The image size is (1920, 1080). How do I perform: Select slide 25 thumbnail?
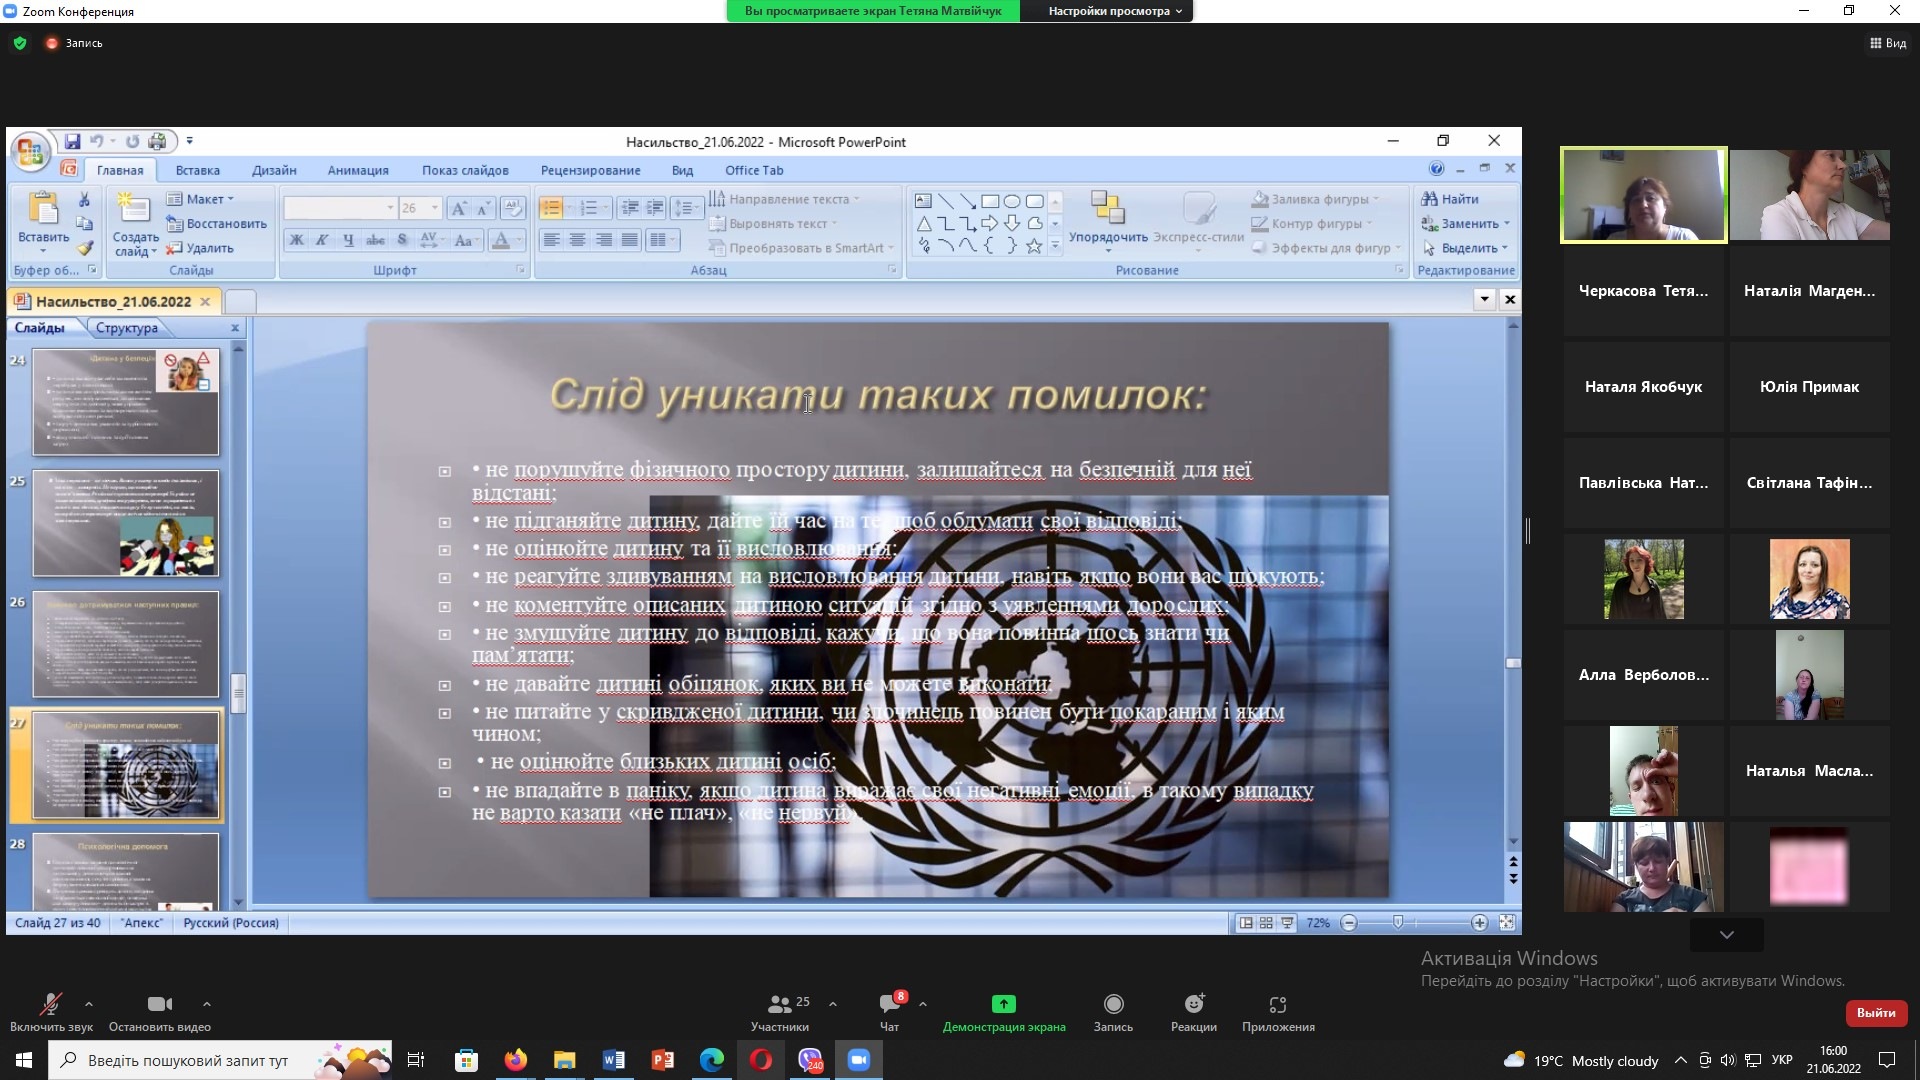125,523
